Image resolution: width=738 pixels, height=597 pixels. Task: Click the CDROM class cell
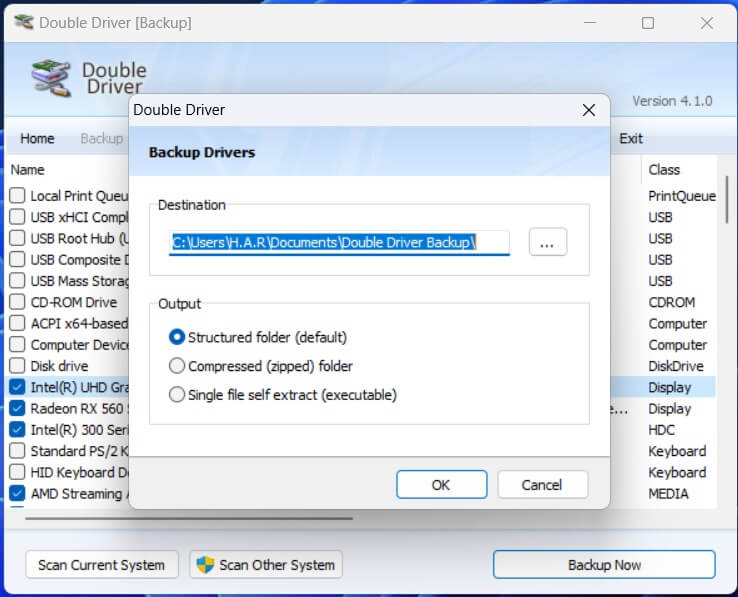(672, 302)
